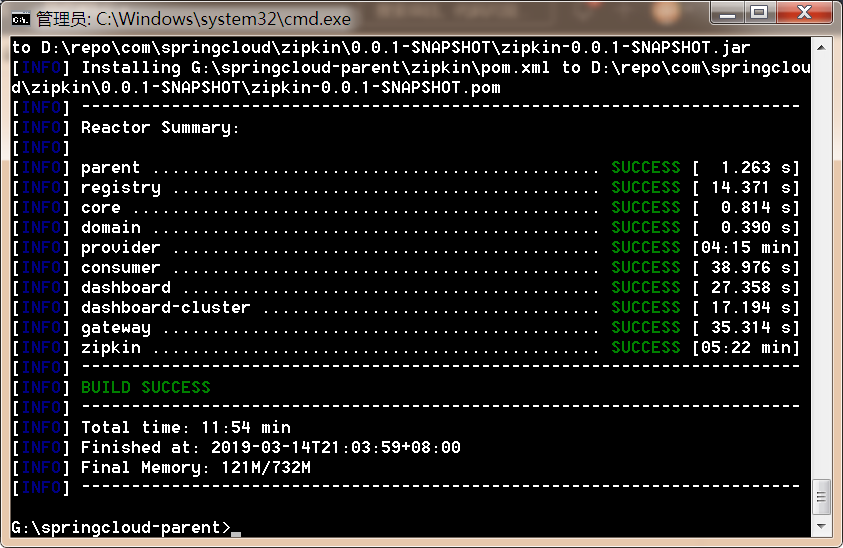Click the Reactor Summary heading
Viewport: 843px width, 548px height.
click(x=160, y=128)
